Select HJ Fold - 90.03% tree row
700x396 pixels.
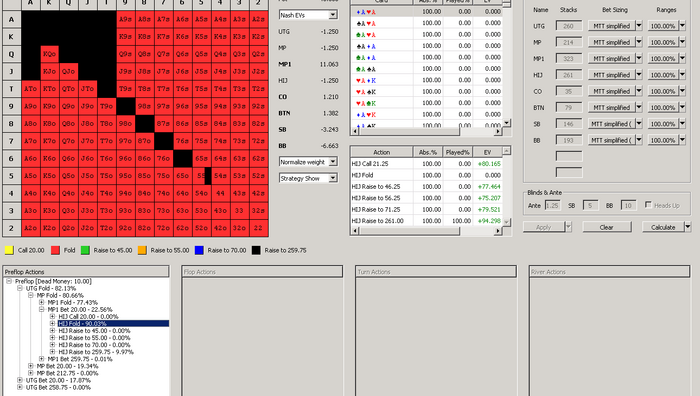point(113,324)
